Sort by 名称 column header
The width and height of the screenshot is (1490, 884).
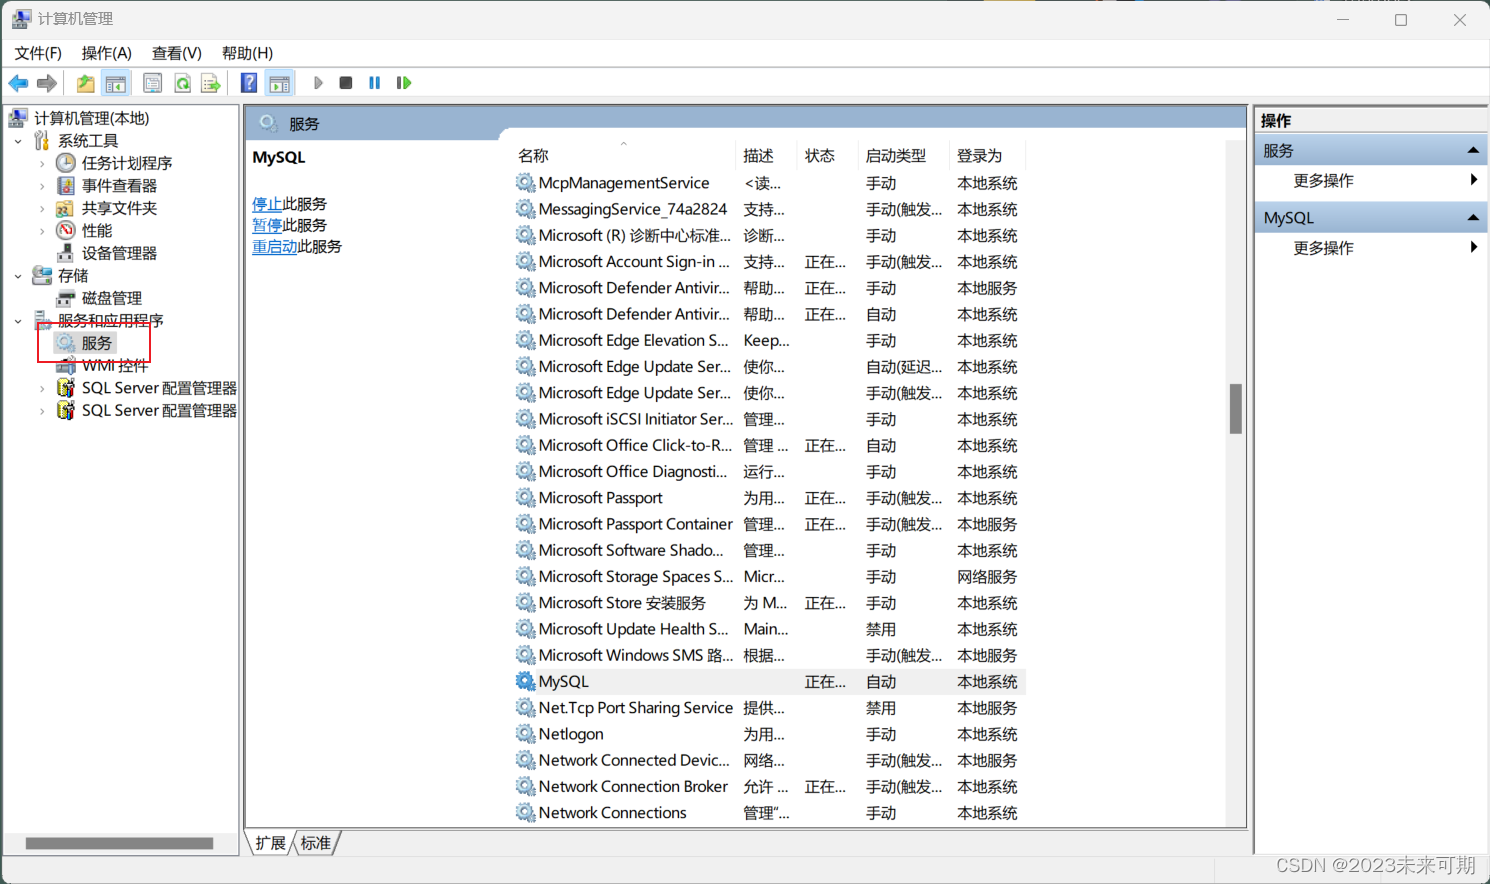pyautogui.click(x=624, y=155)
